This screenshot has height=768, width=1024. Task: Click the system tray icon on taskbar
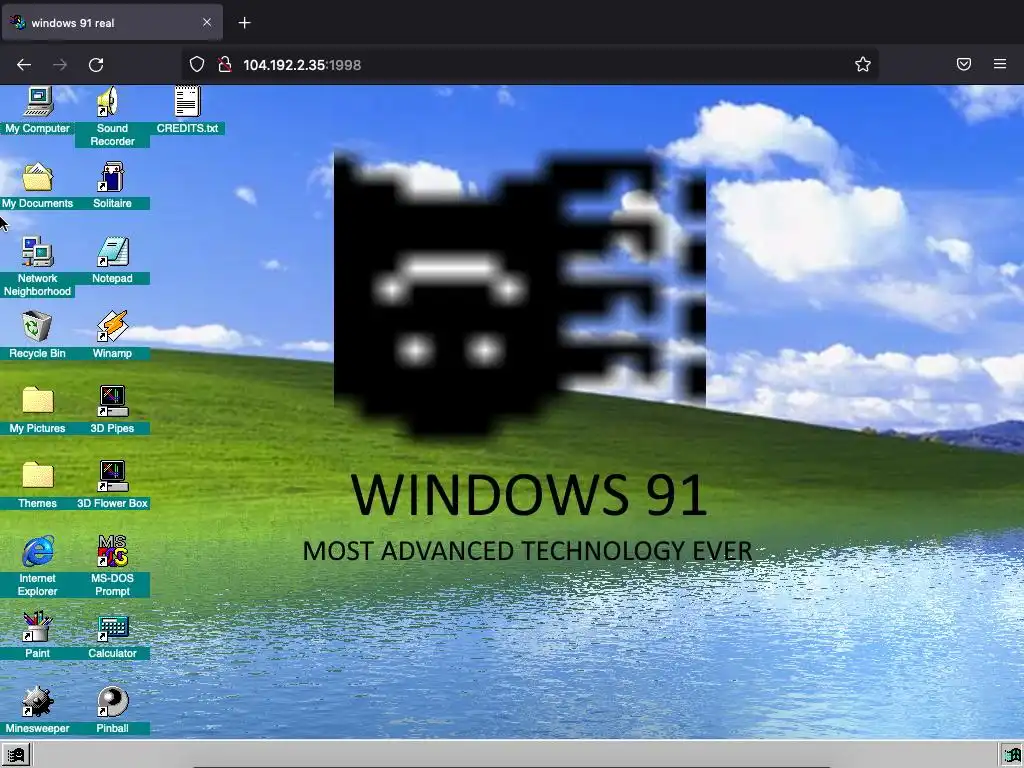1012,756
